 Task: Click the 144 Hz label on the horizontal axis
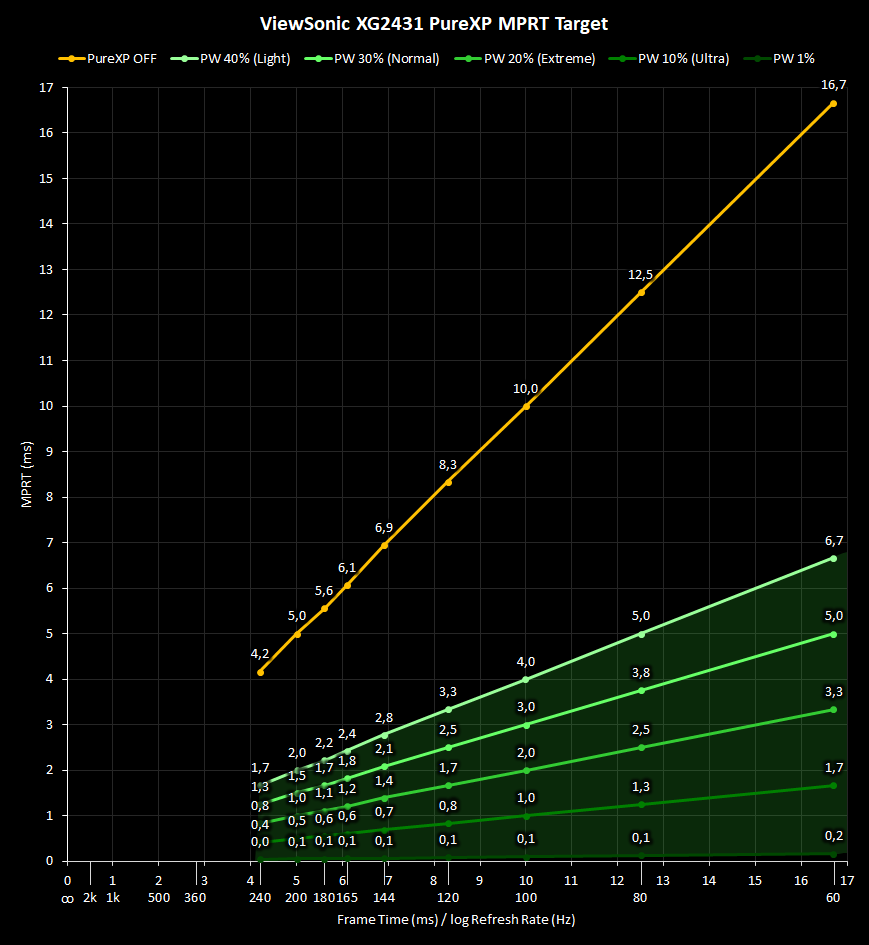tap(386, 898)
